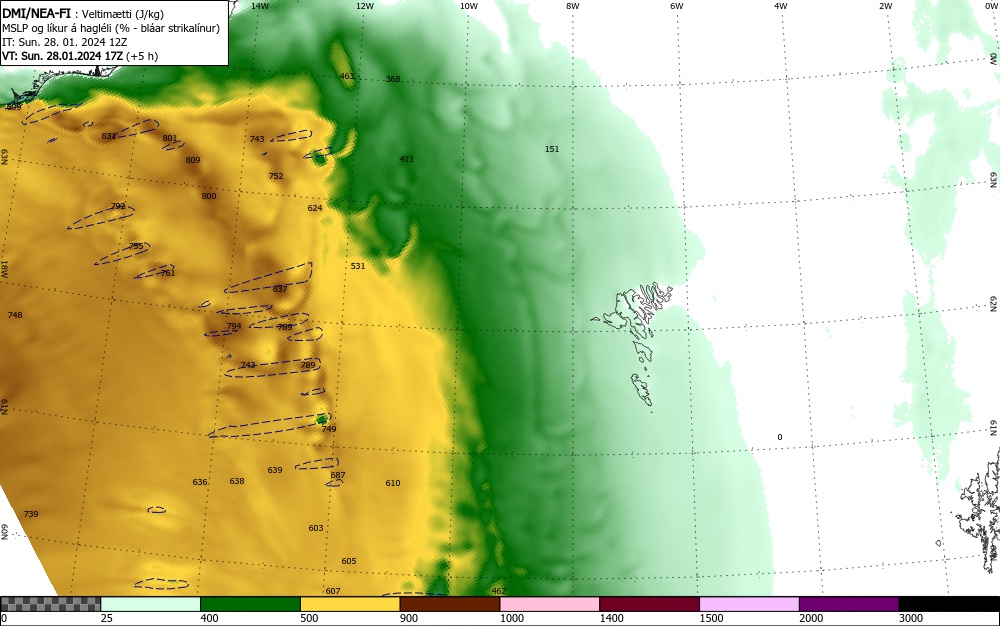Select the dark green 400–500 legend swatch

click(250, 604)
